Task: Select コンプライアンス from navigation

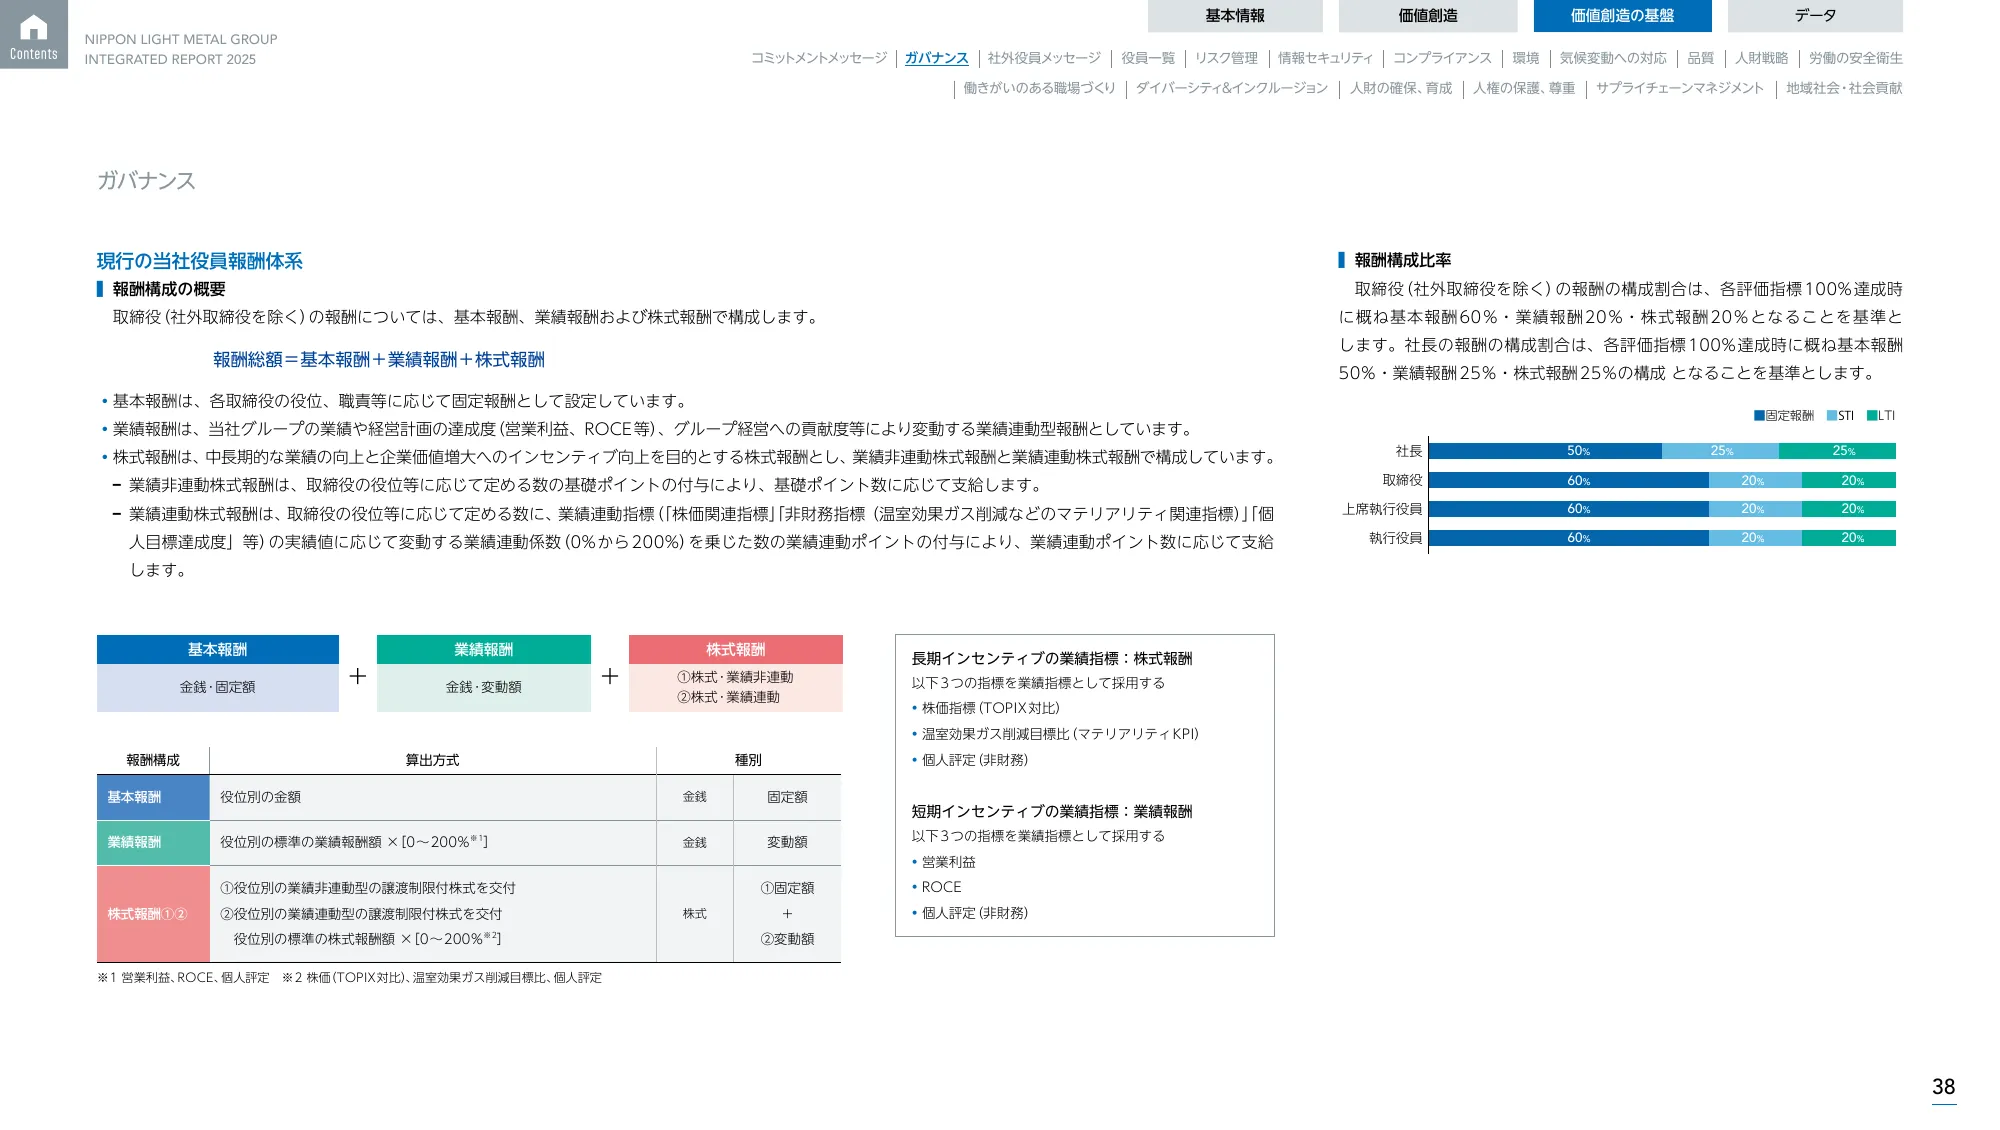Action: pyautogui.click(x=1445, y=58)
